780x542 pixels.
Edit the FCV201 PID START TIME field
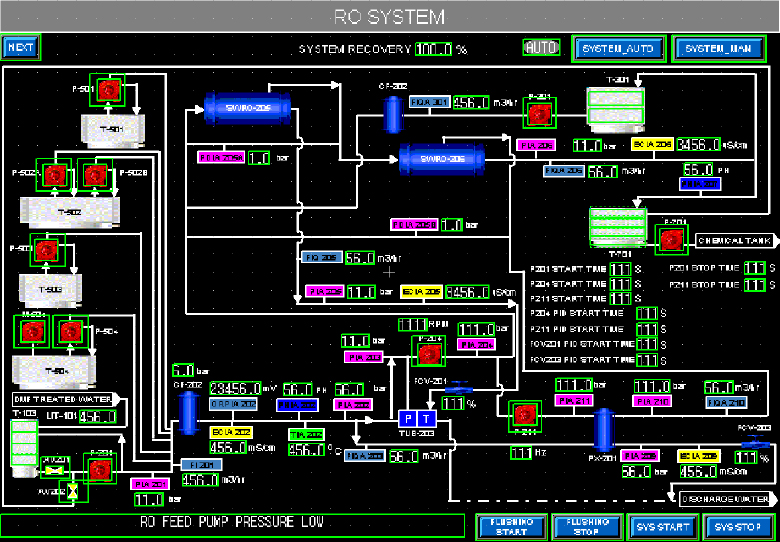coord(647,344)
